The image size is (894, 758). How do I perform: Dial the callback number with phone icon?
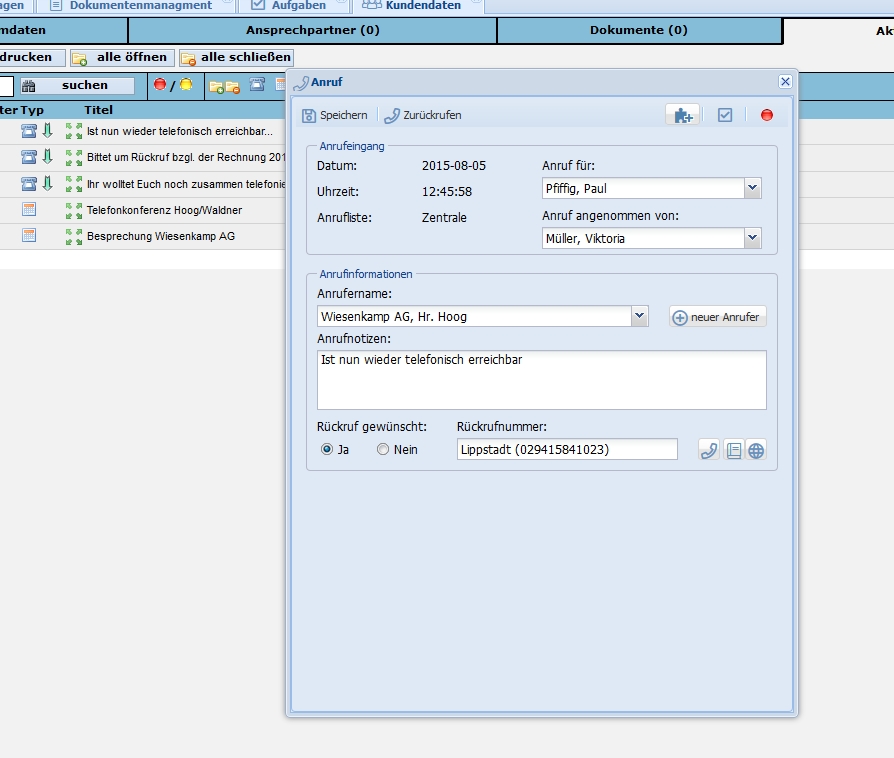tap(709, 450)
